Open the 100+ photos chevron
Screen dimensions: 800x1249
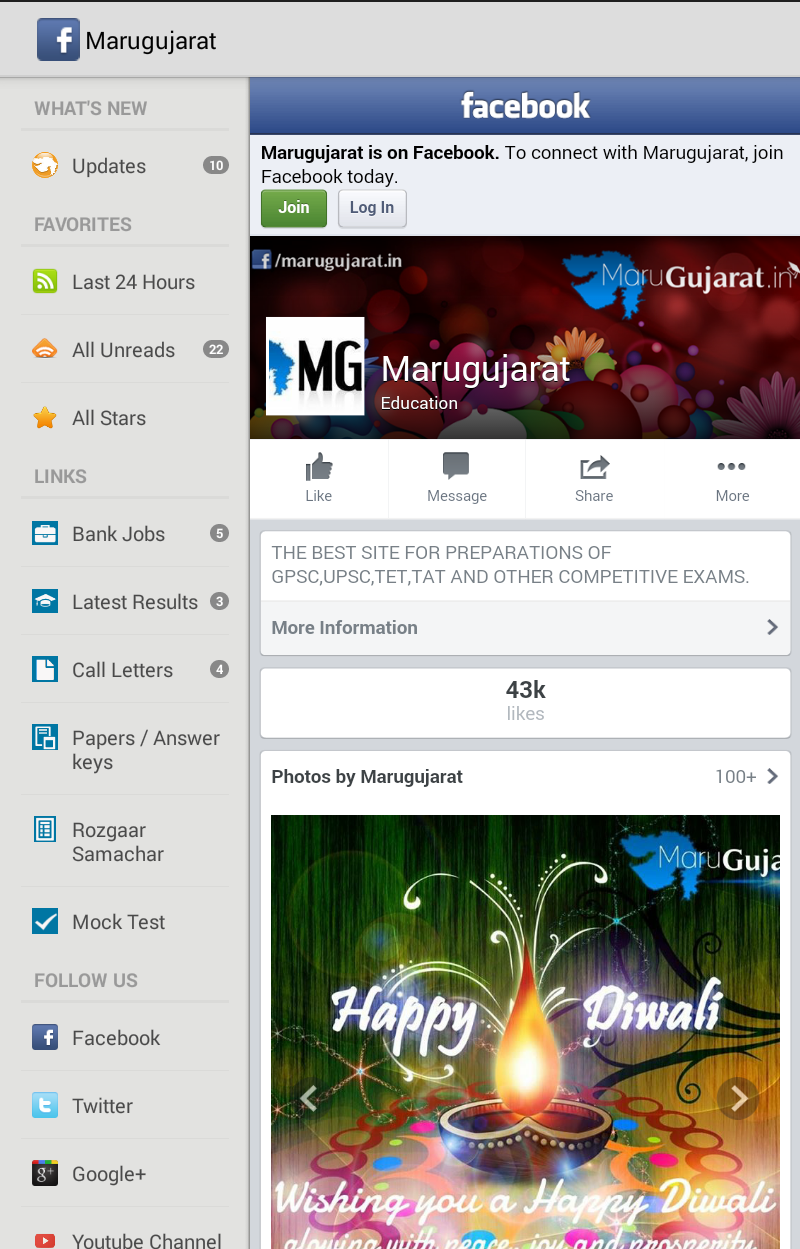pyautogui.click(x=772, y=776)
